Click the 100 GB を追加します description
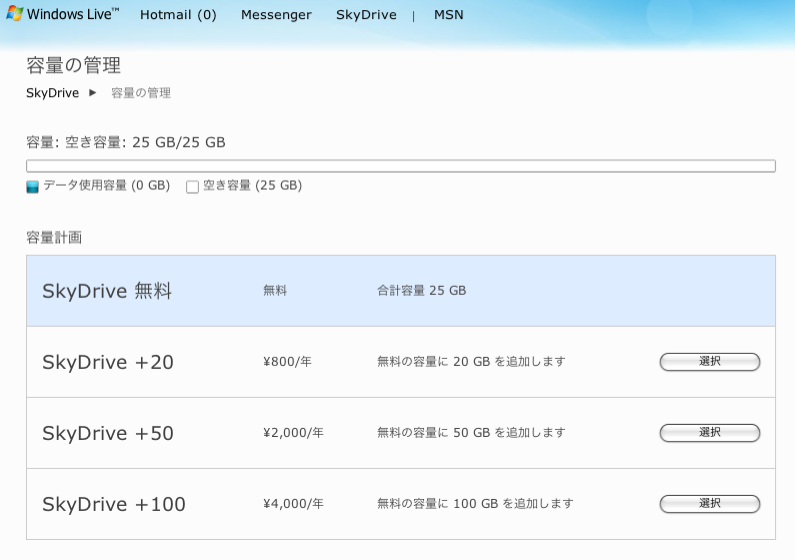The width and height of the screenshot is (795, 560). [476, 503]
